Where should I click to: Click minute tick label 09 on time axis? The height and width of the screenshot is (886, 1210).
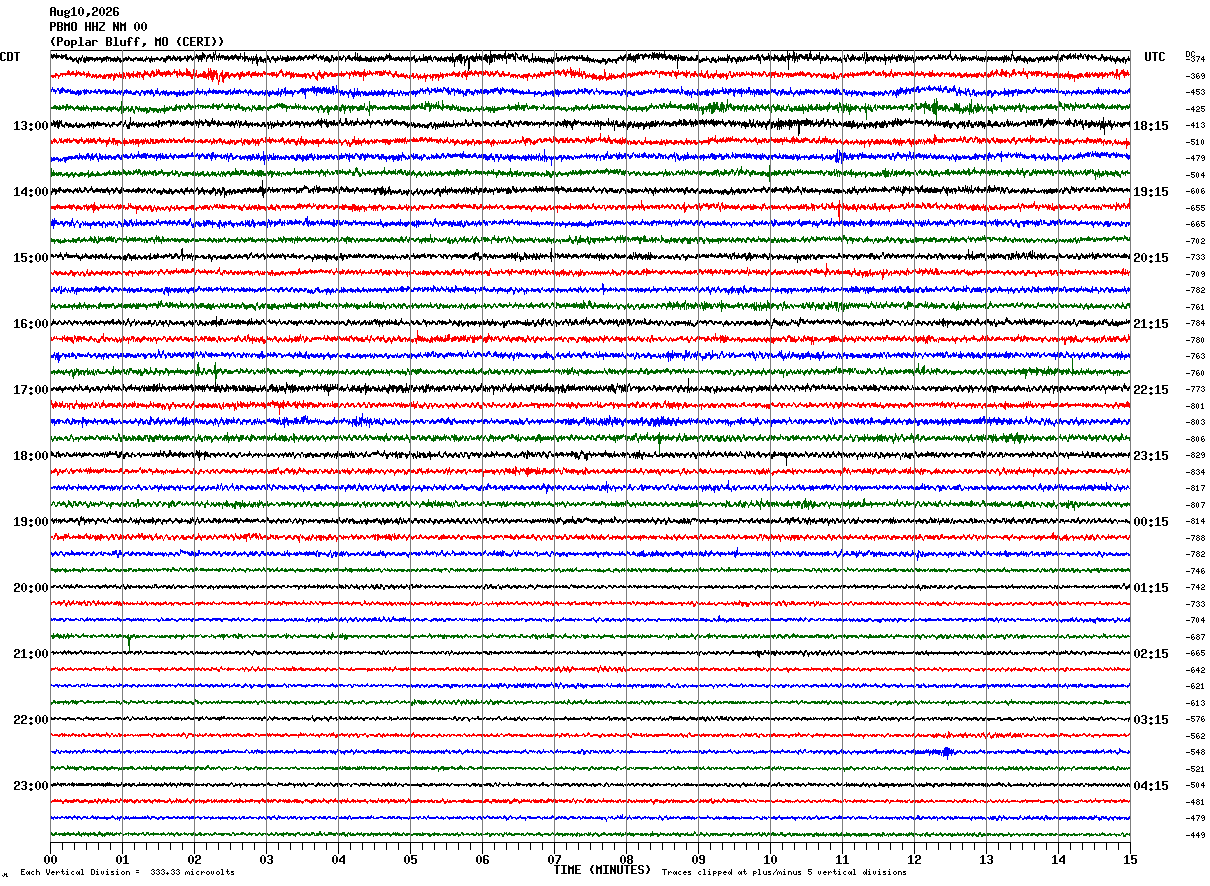pyautogui.click(x=698, y=859)
